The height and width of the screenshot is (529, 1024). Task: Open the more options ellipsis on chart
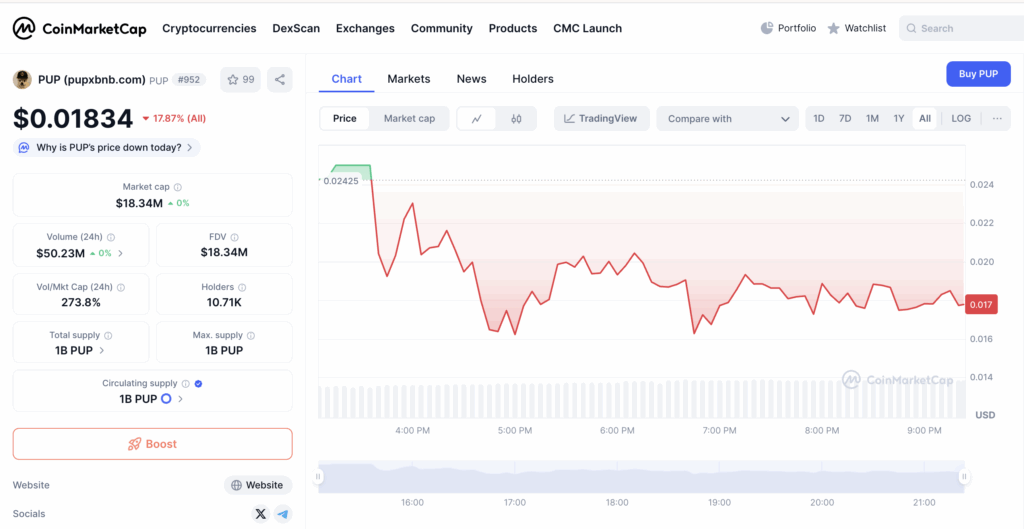coord(997,119)
